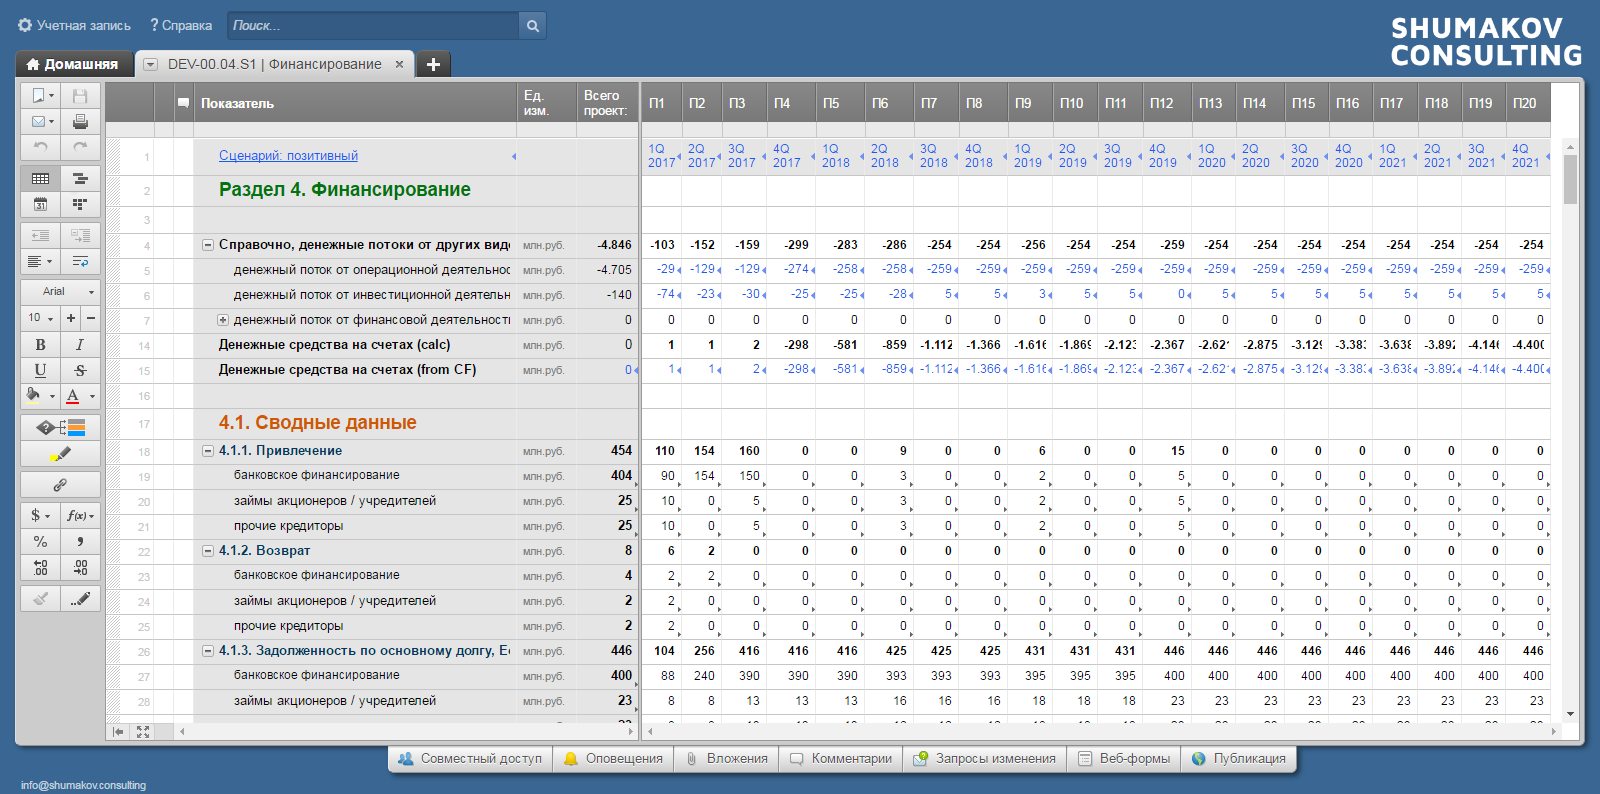Expand денежный поток от финансовой деятельности row

(223, 320)
